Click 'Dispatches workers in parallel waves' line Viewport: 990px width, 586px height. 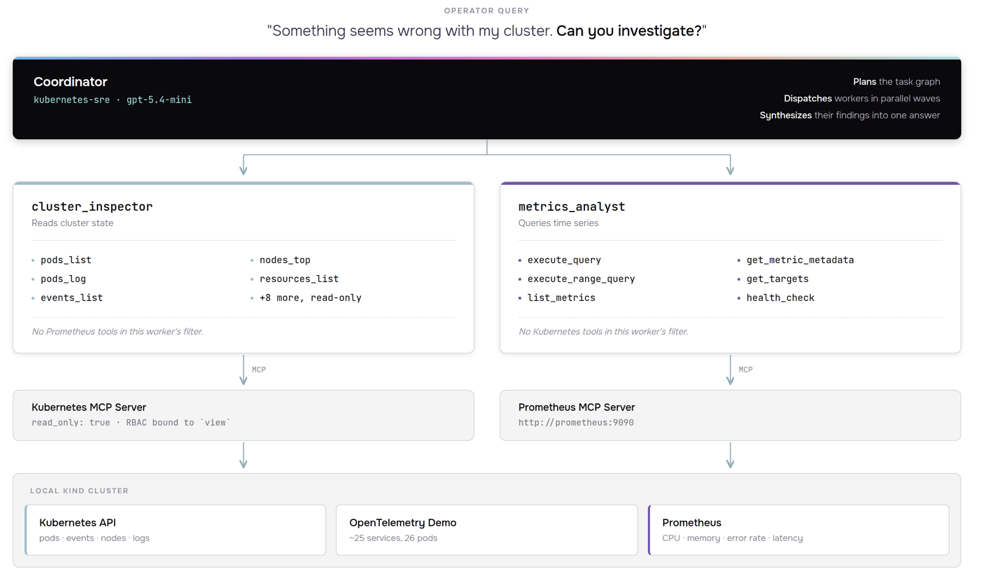click(862, 99)
